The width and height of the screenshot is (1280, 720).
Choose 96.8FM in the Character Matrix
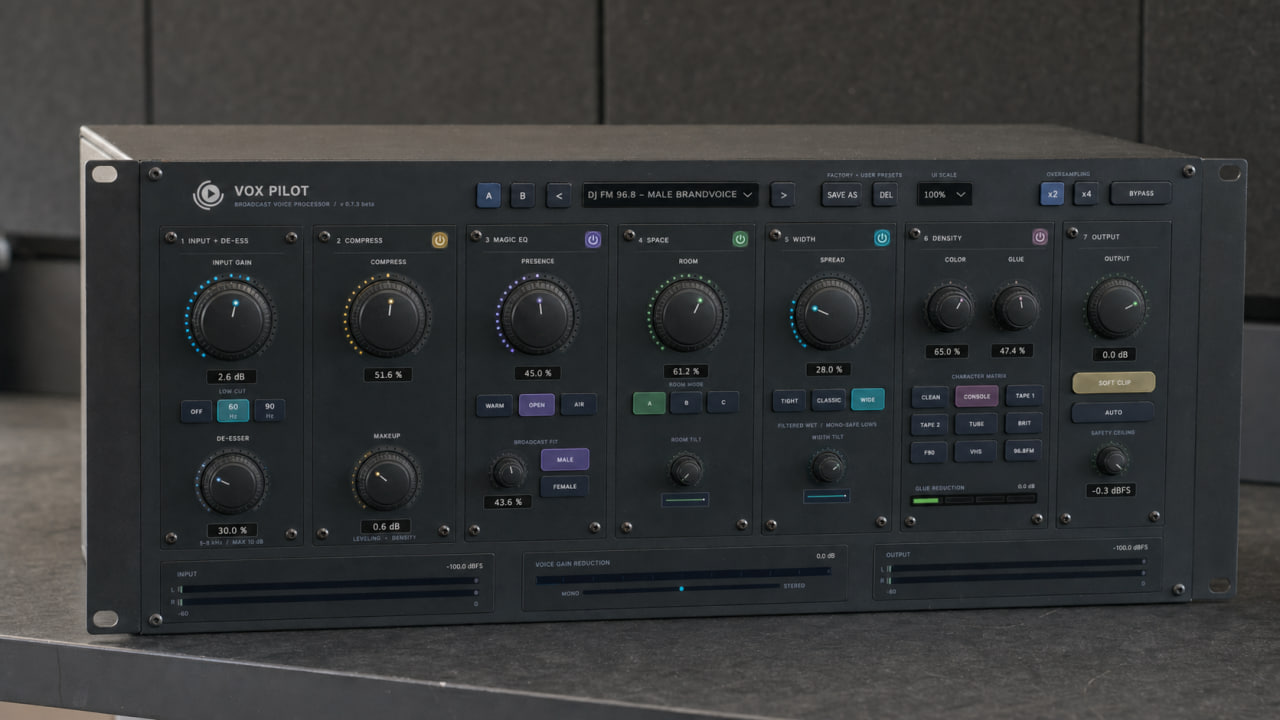[x=1023, y=450]
